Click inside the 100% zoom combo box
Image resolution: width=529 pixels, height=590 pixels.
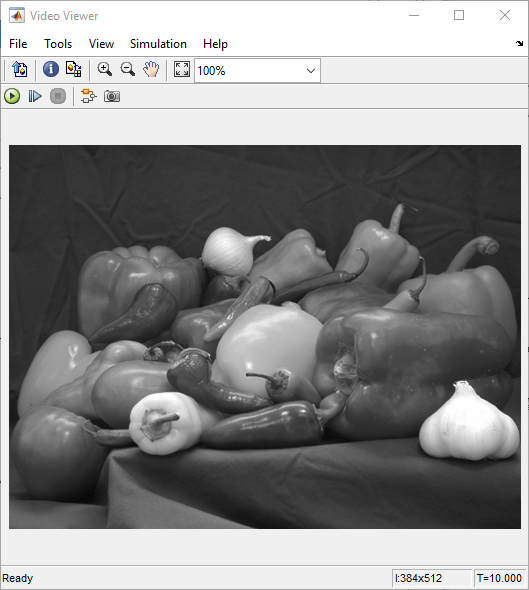(x=257, y=71)
